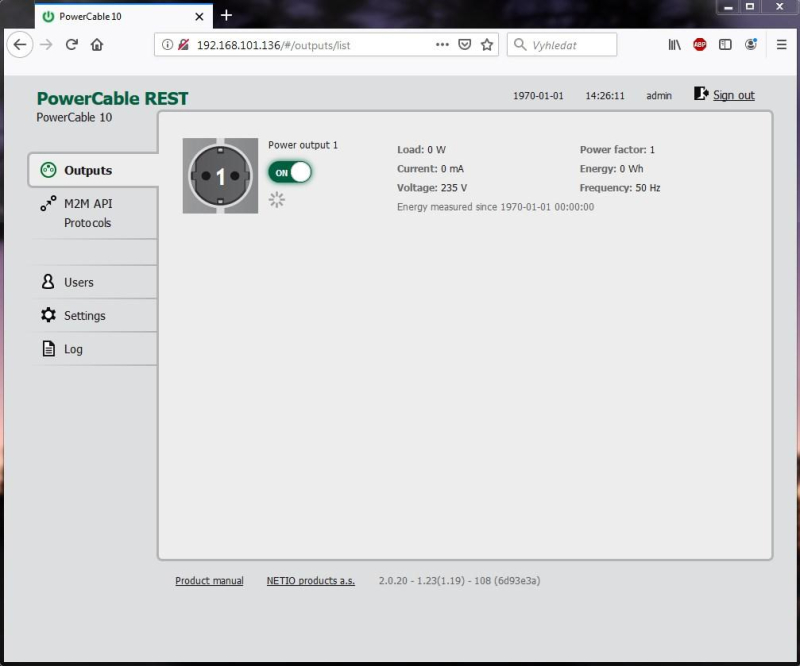The width and height of the screenshot is (800, 666).
Task: Click the Sign out link
Action: pyautogui.click(x=733, y=95)
